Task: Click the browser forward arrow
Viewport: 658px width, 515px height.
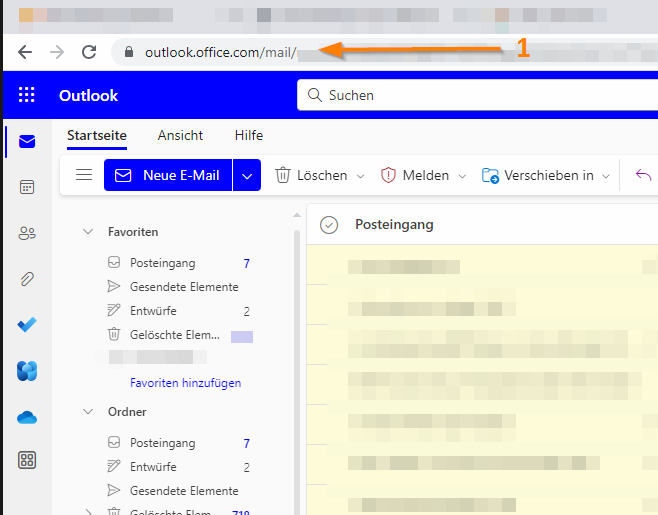Action: coord(57,52)
